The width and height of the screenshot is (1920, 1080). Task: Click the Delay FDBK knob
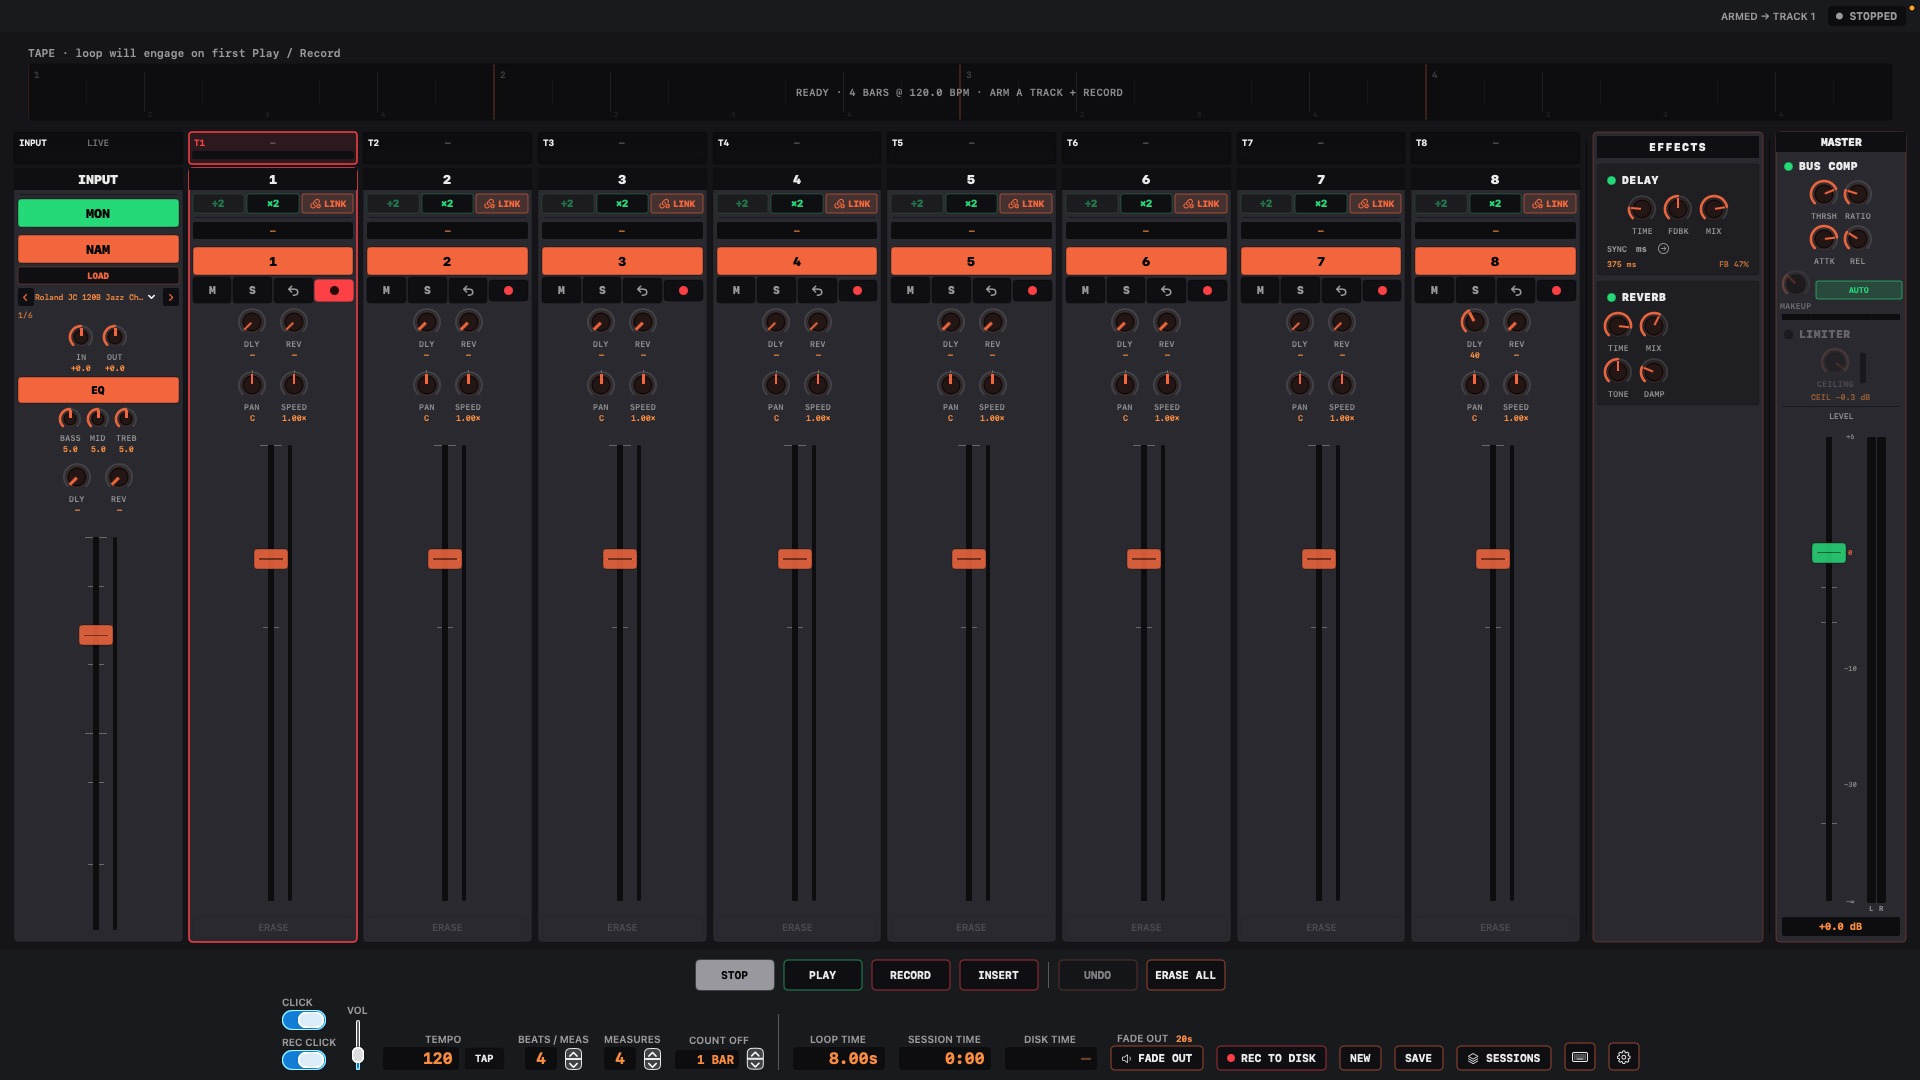pyautogui.click(x=1677, y=208)
